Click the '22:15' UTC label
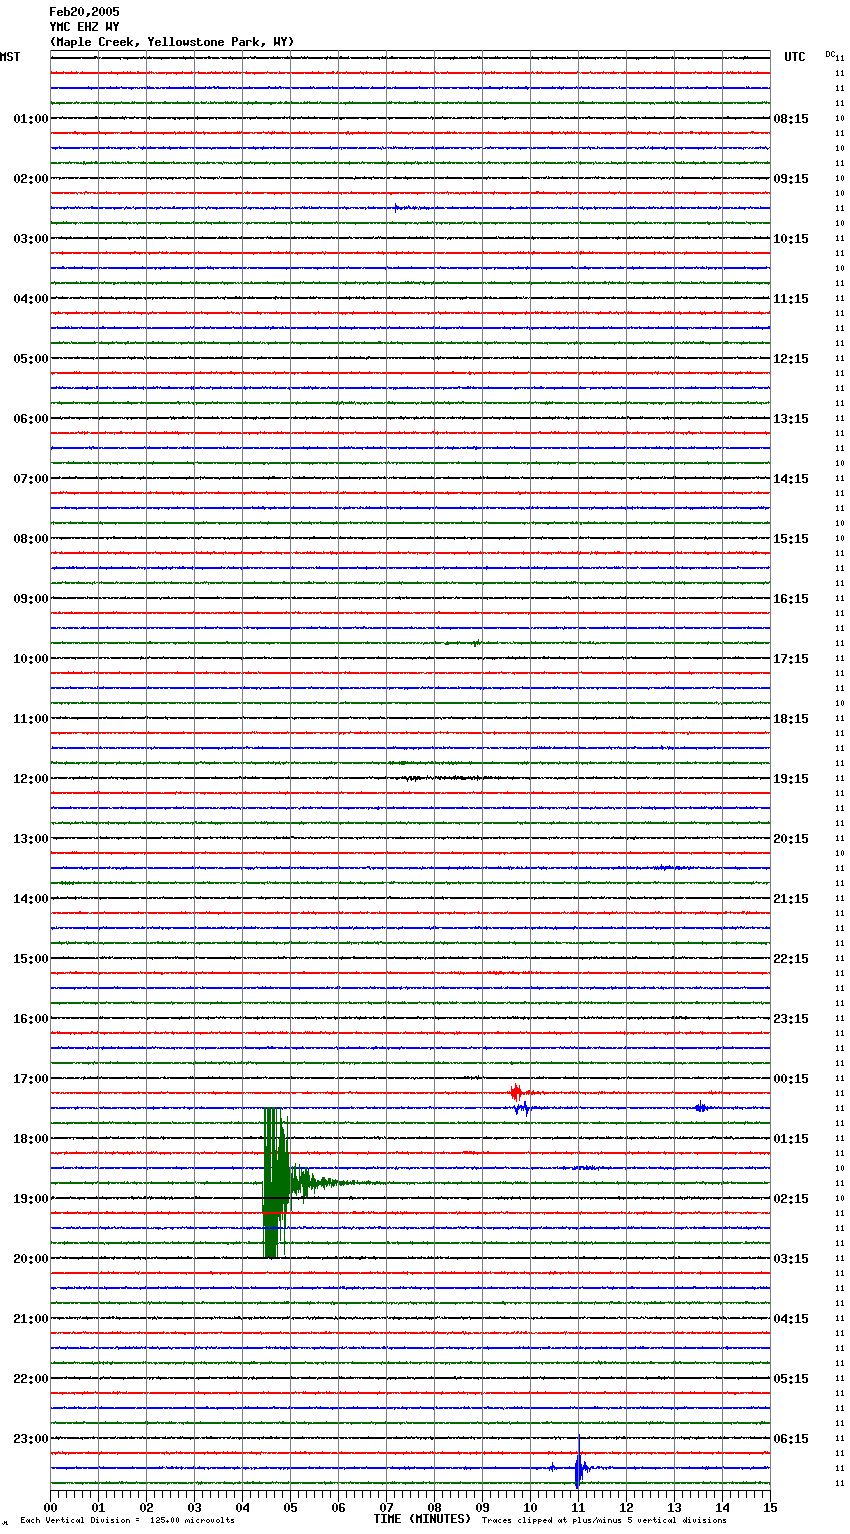The height and width of the screenshot is (1534, 850). tap(791, 959)
